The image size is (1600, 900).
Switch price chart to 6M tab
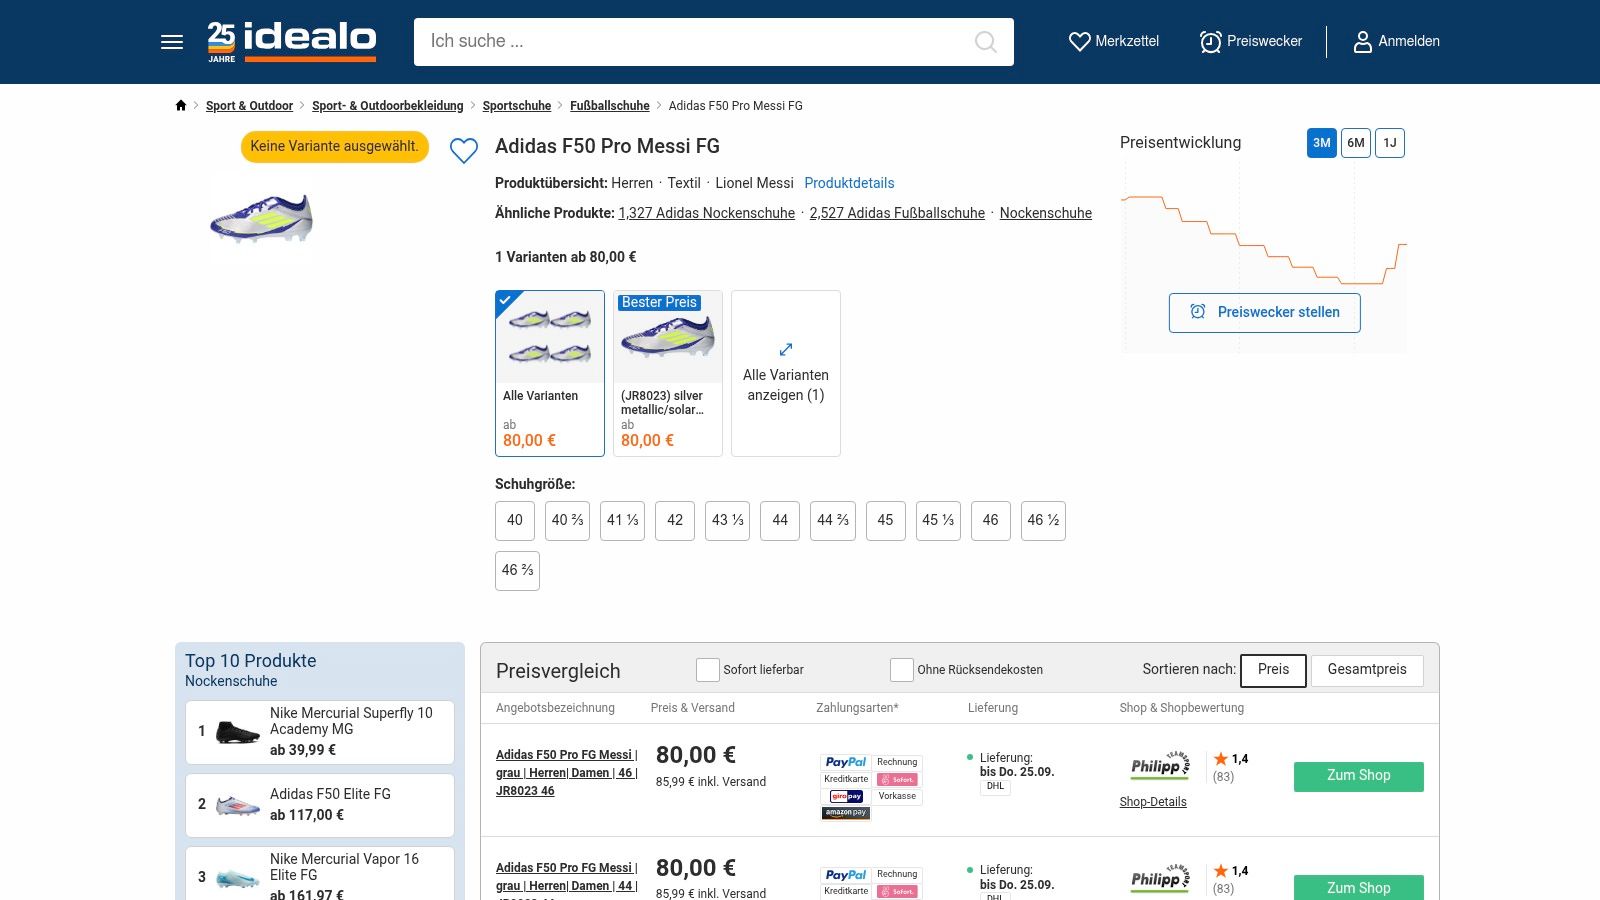[1356, 143]
